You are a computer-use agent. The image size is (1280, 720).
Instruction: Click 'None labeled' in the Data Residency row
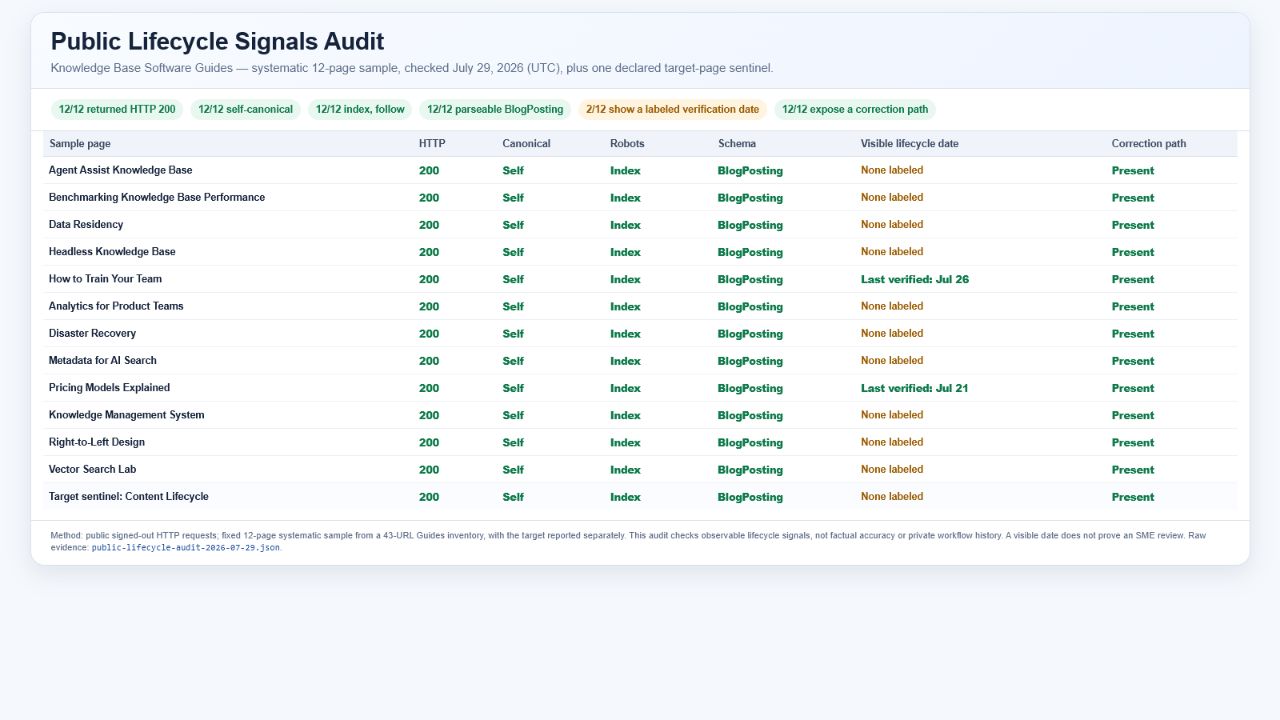(892, 225)
